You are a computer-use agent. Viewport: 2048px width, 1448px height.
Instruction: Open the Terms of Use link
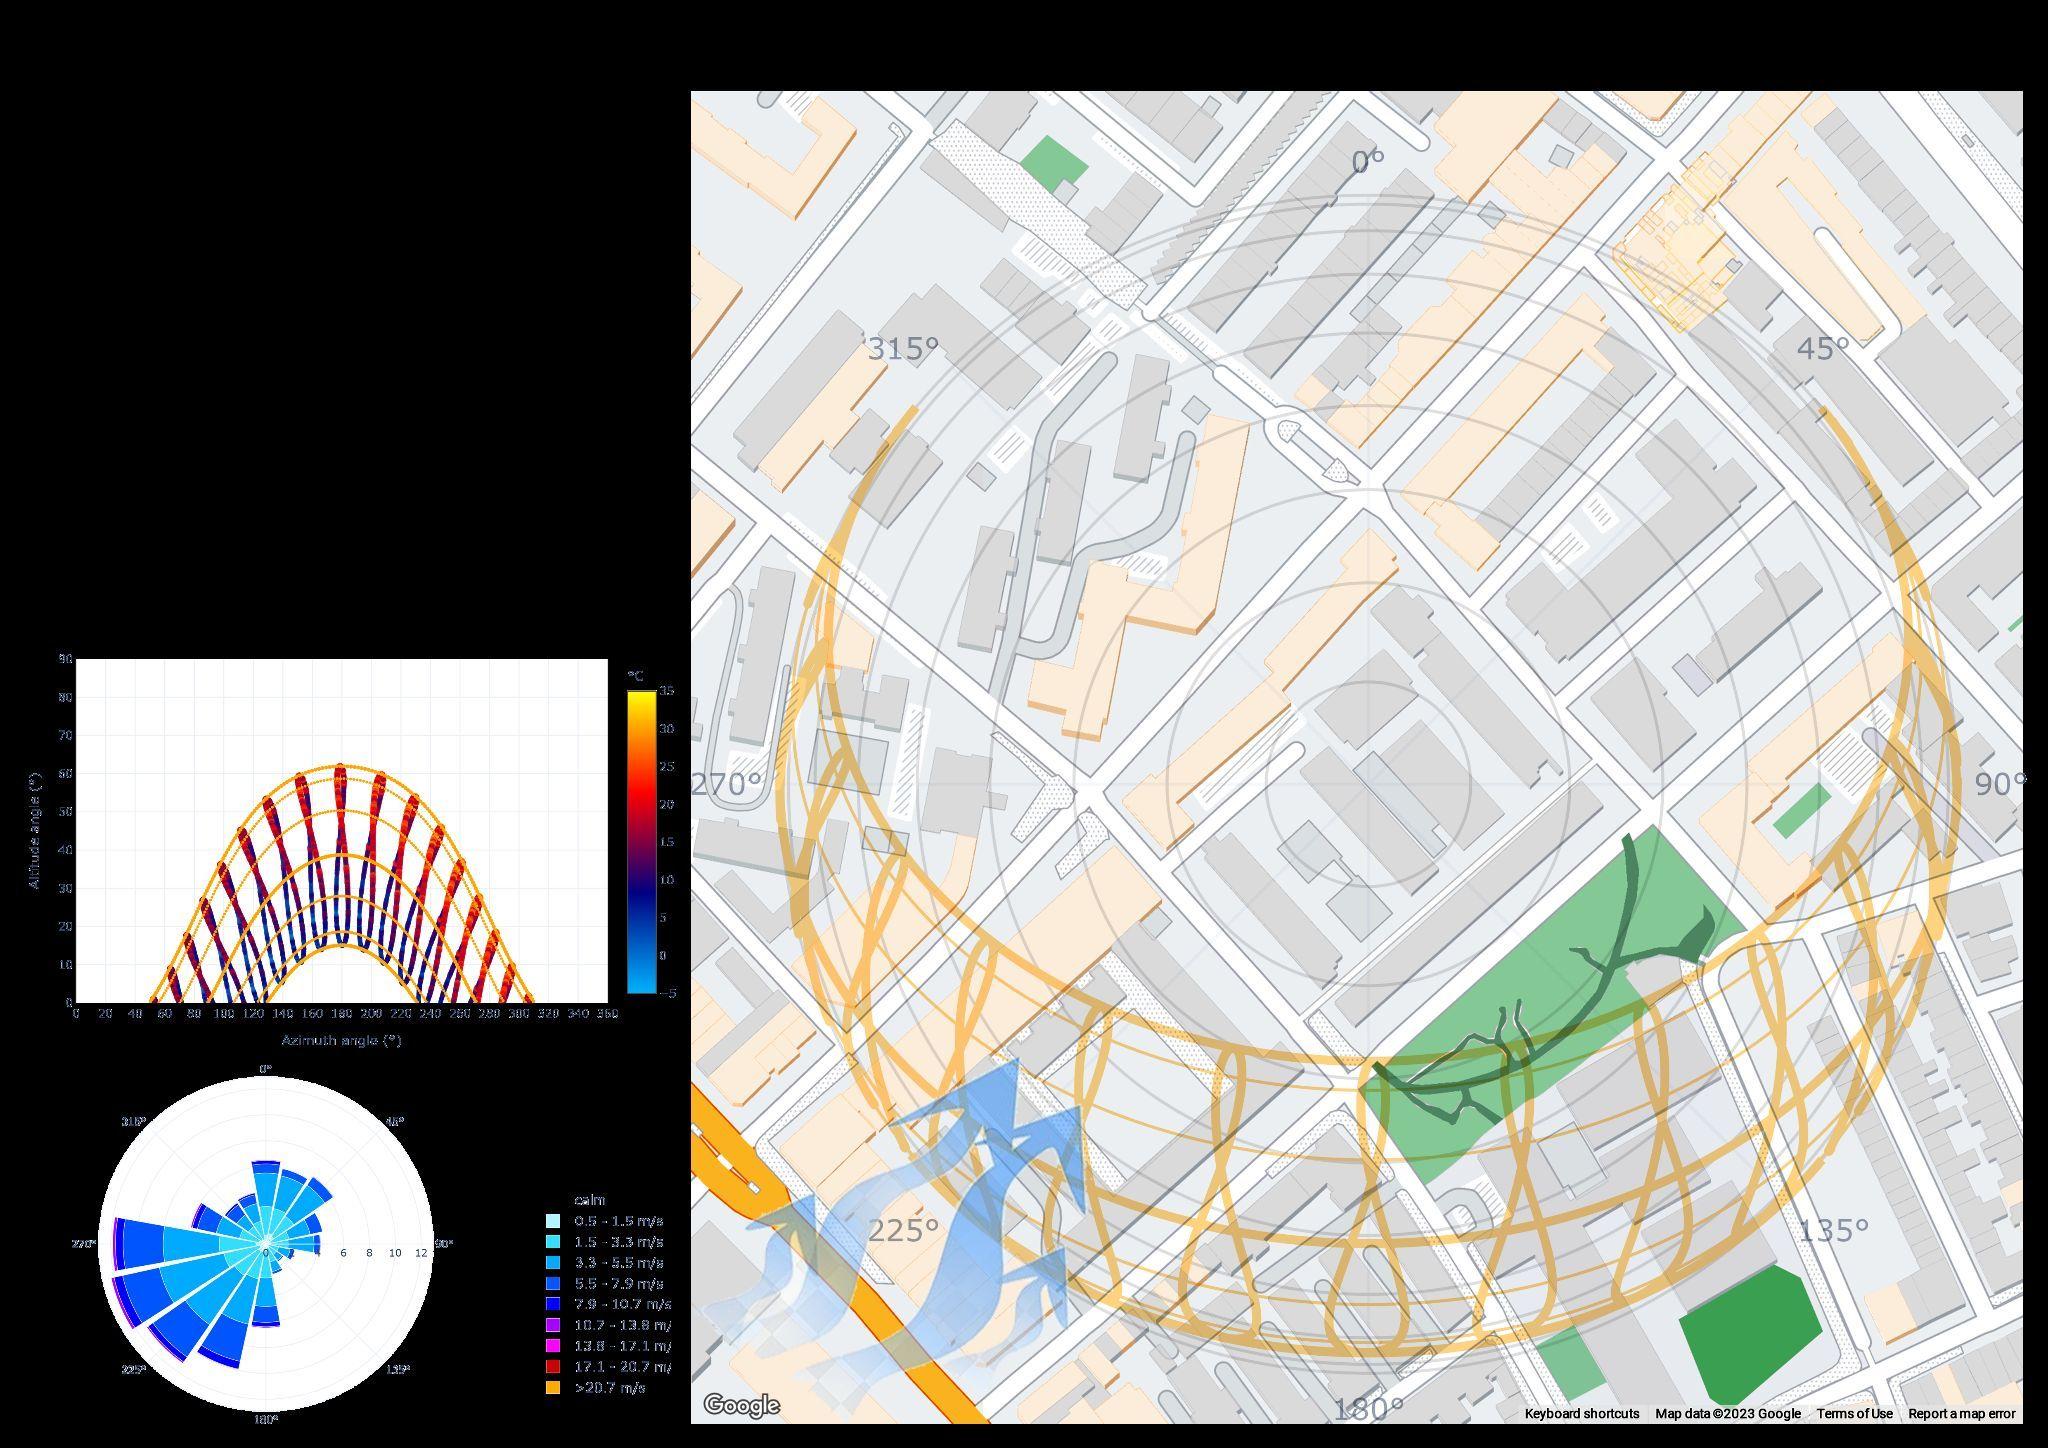pos(1854,1413)
